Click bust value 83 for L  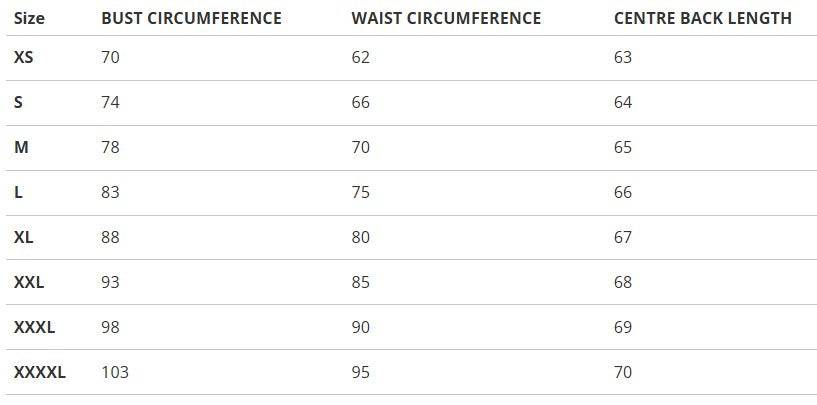coord(110,192)
